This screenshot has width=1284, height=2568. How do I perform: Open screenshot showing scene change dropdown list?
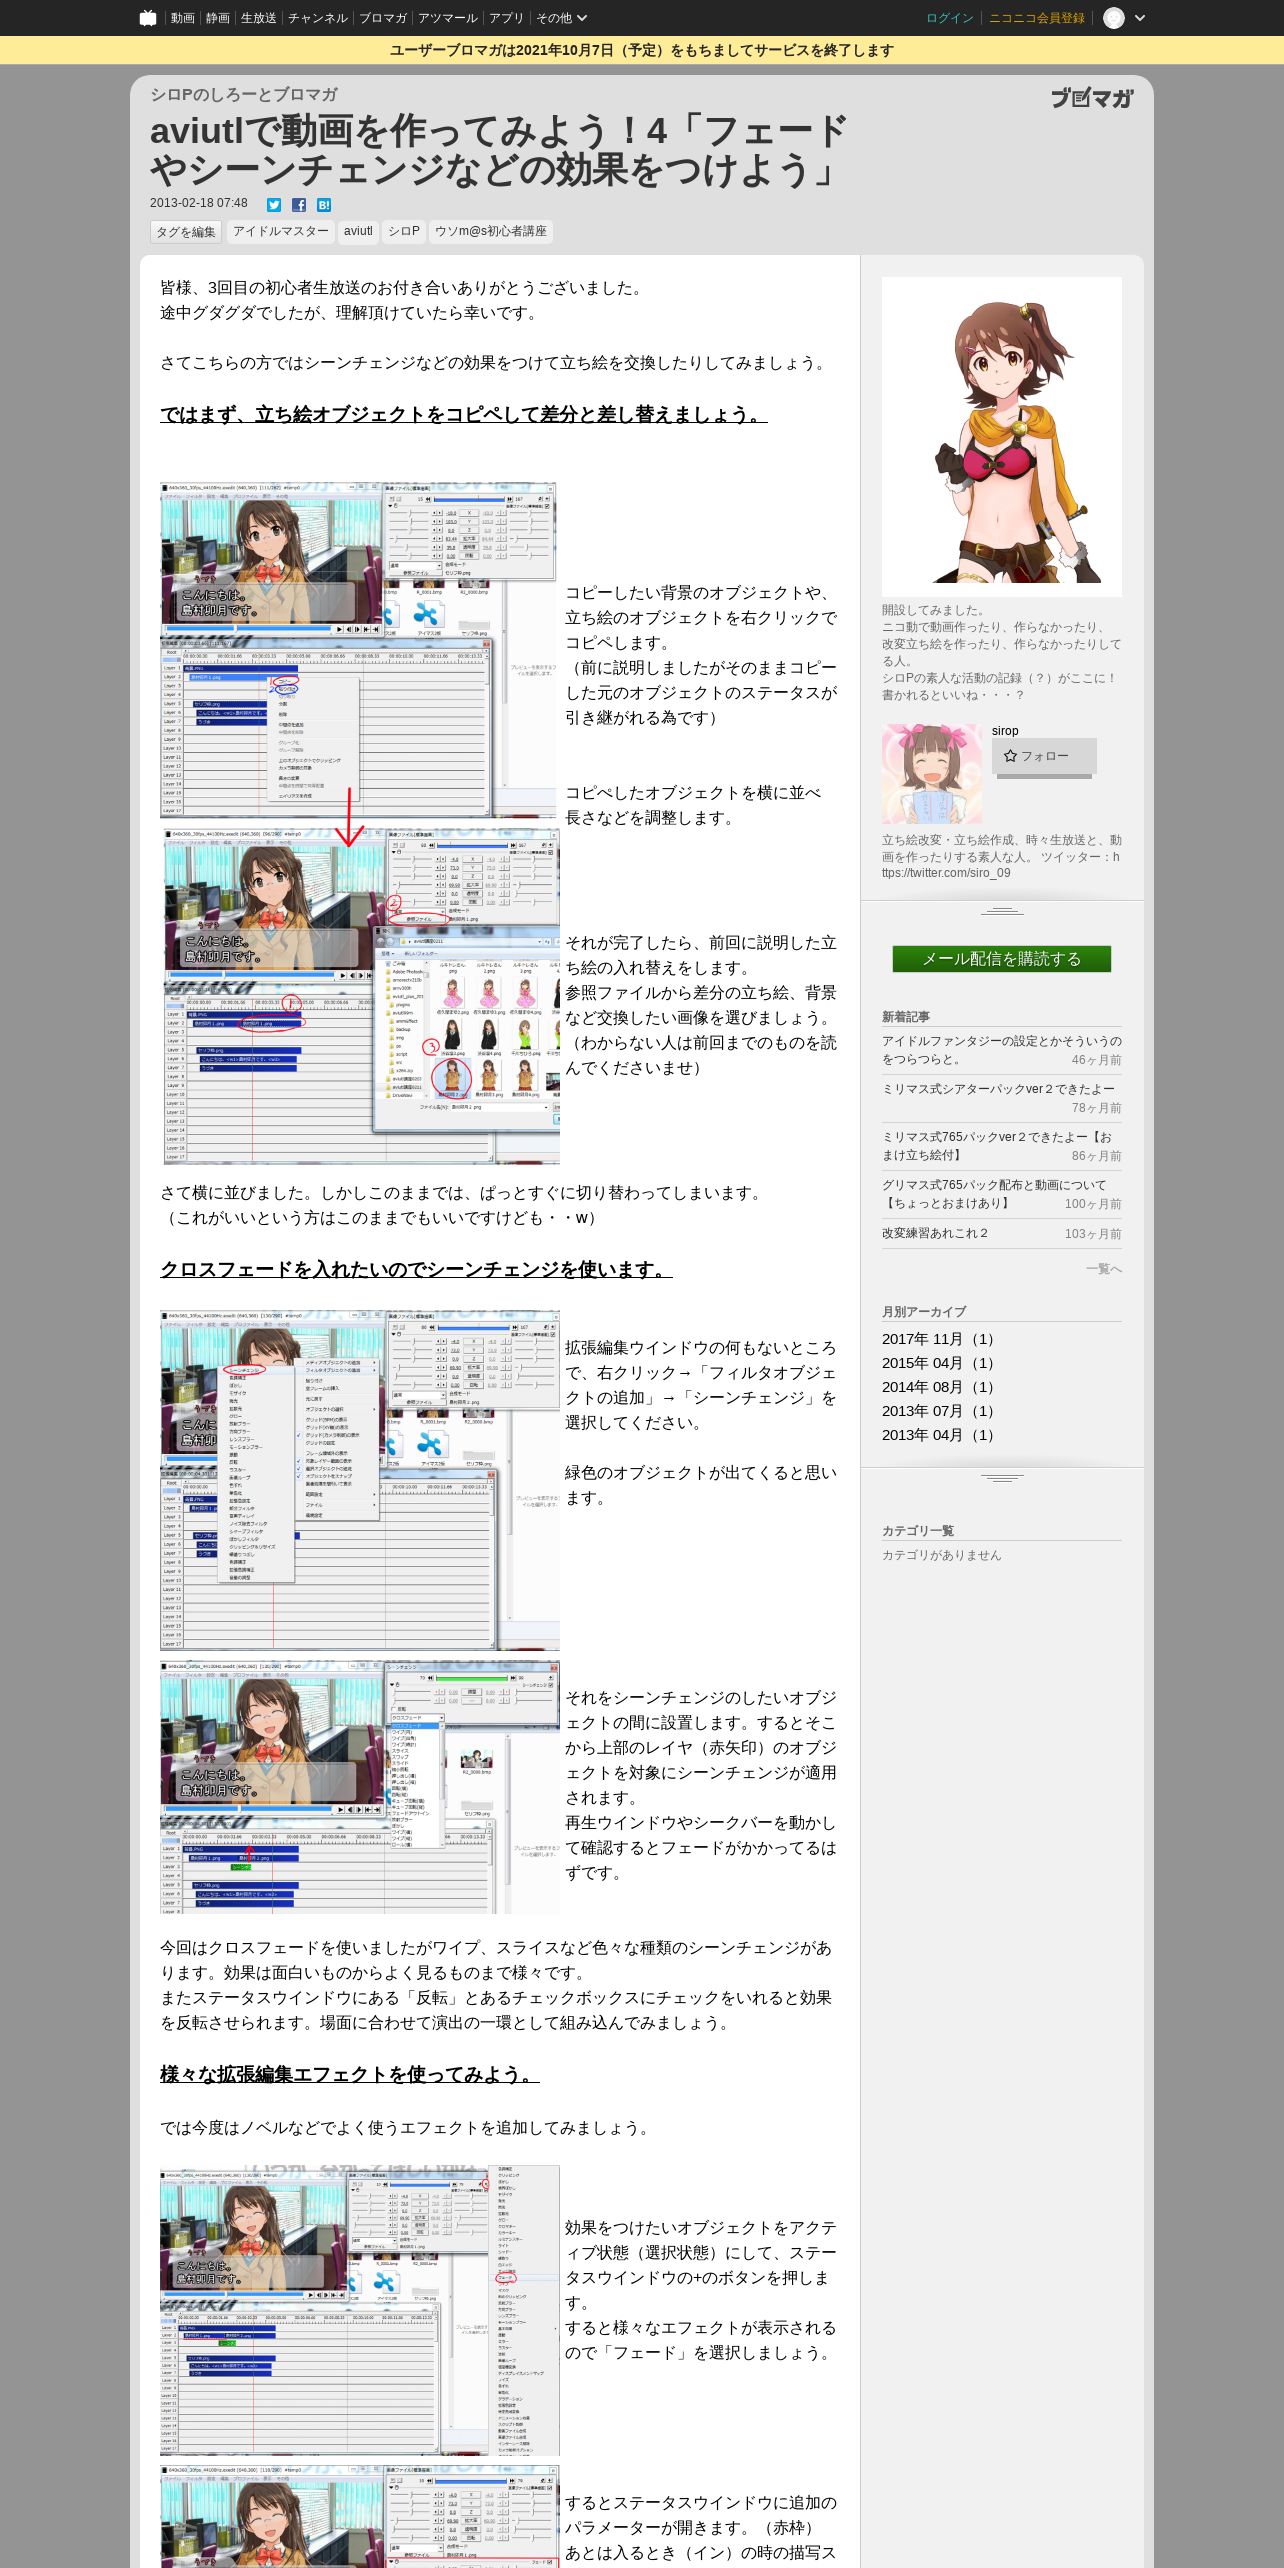[x=360, y=1788]
